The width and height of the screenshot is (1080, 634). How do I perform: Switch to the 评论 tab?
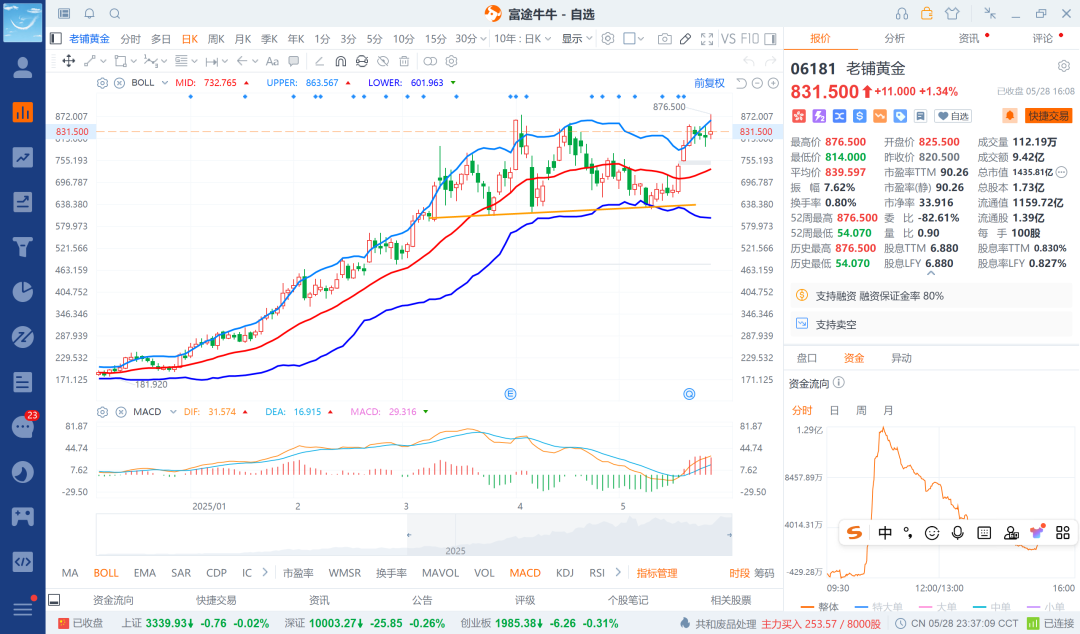tap(1043, 39)
